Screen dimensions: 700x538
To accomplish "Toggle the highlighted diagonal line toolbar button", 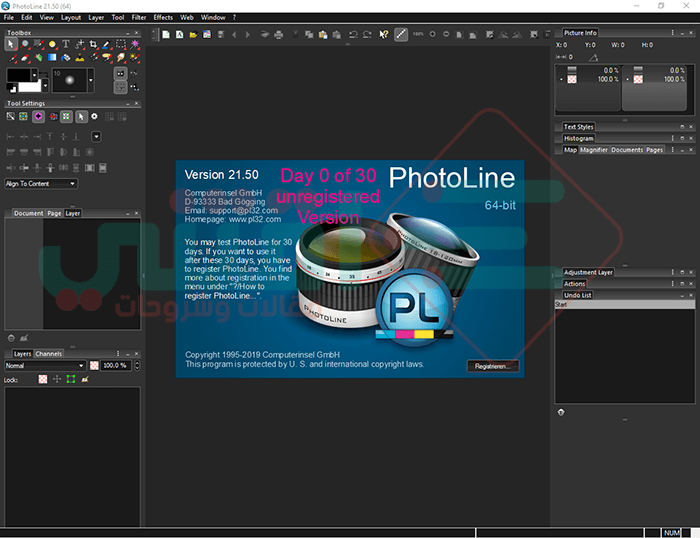I will (x=401, y=34).
